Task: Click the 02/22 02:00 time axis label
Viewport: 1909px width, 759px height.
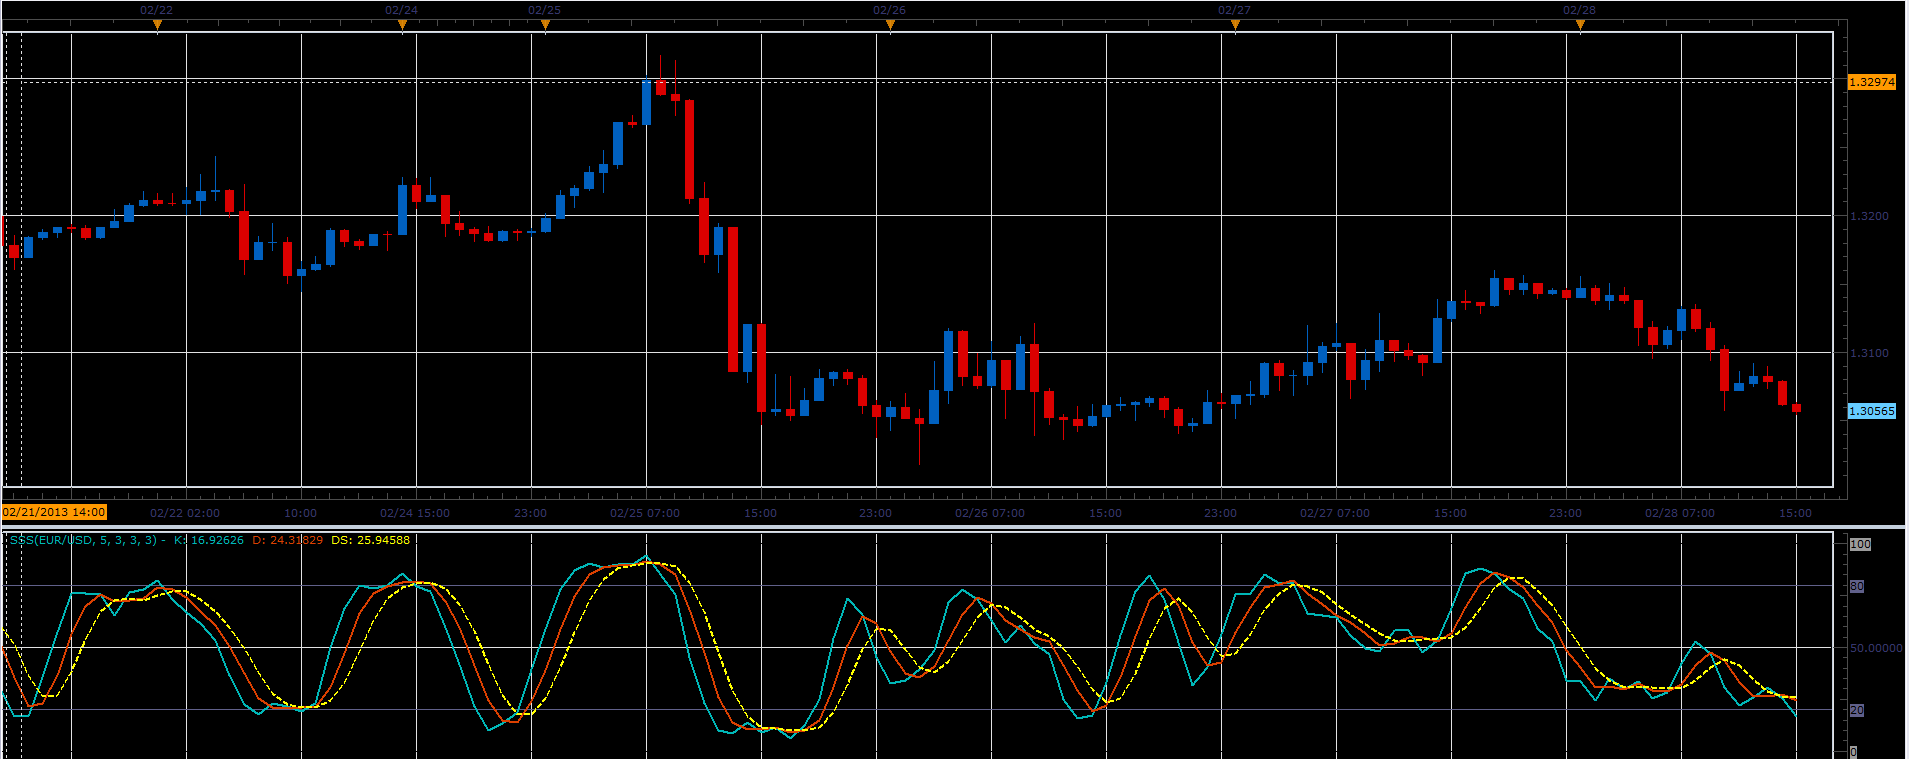Action: click(185, 513)
